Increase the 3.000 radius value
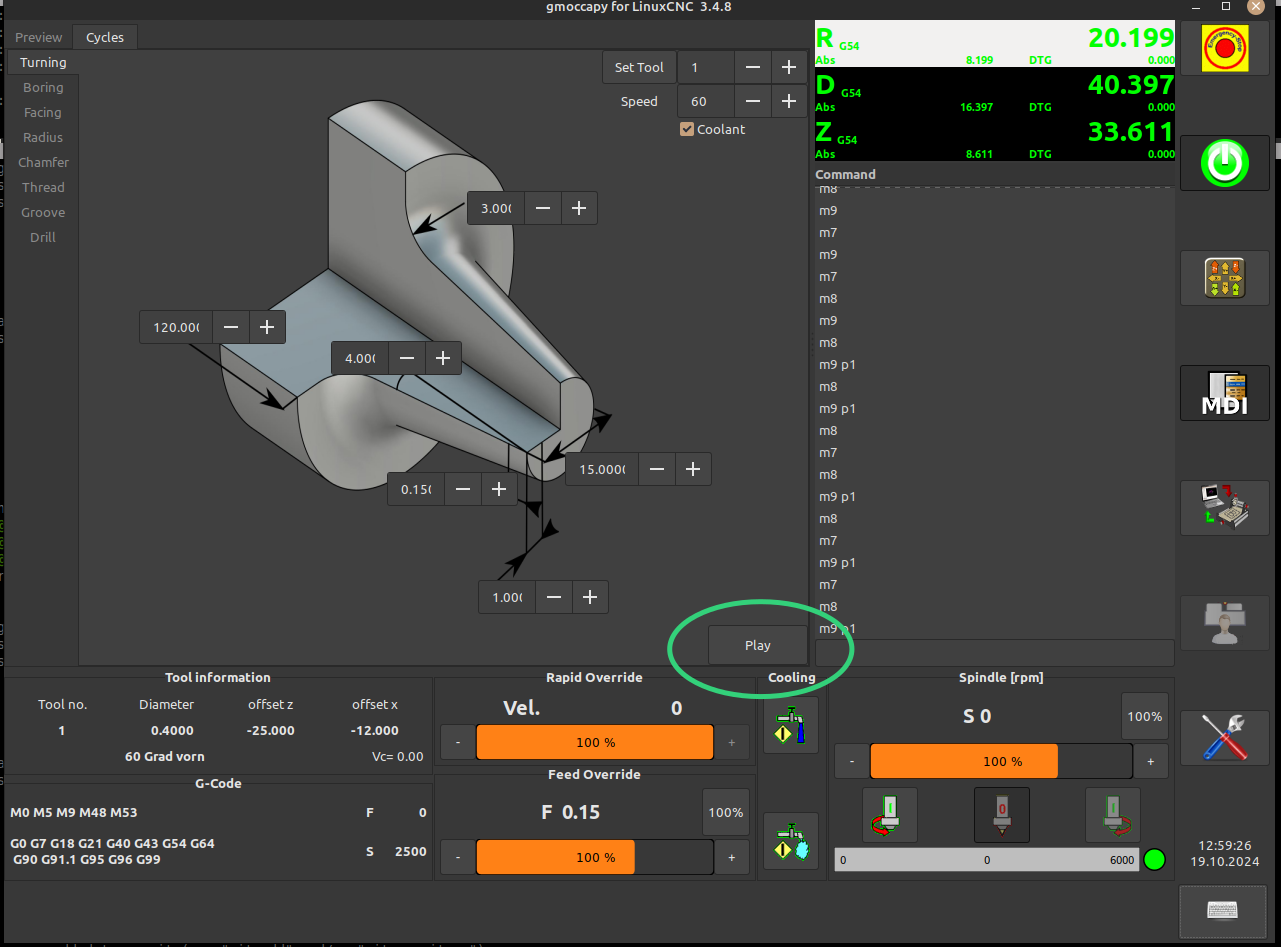The image size is (1281, 947). click(579, 208)
